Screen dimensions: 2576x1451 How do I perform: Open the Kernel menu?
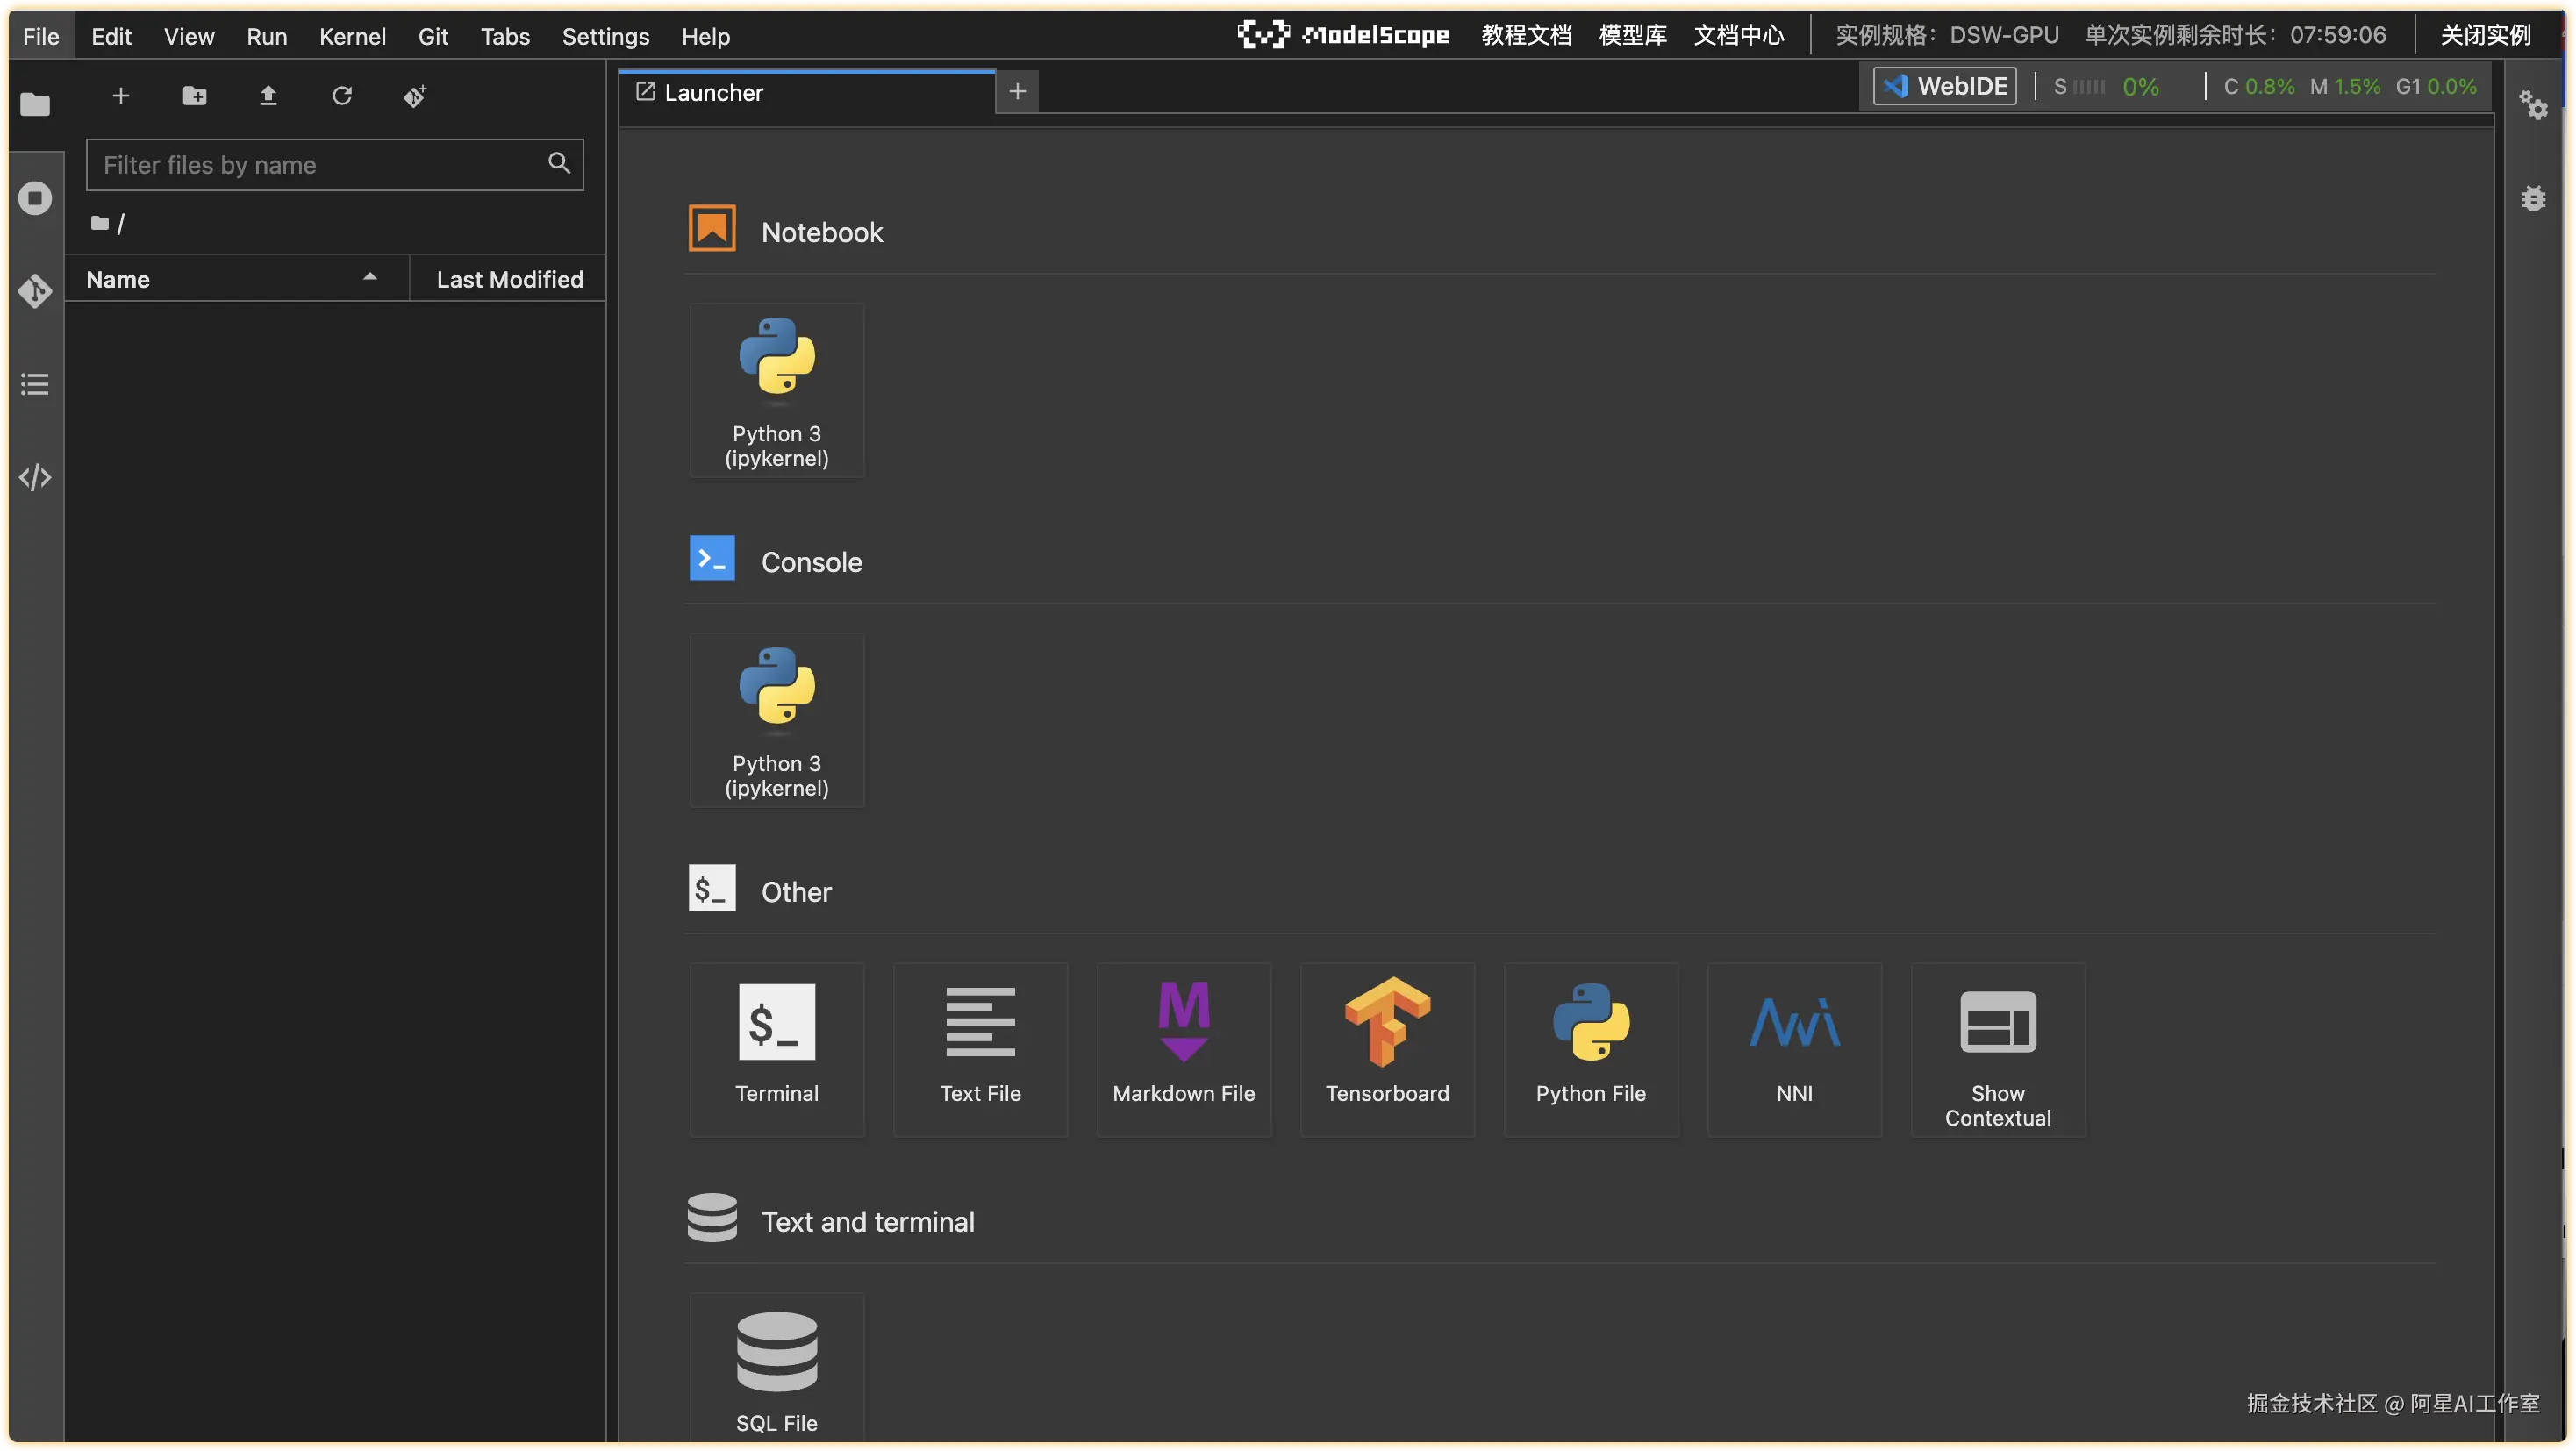point(352,37)
